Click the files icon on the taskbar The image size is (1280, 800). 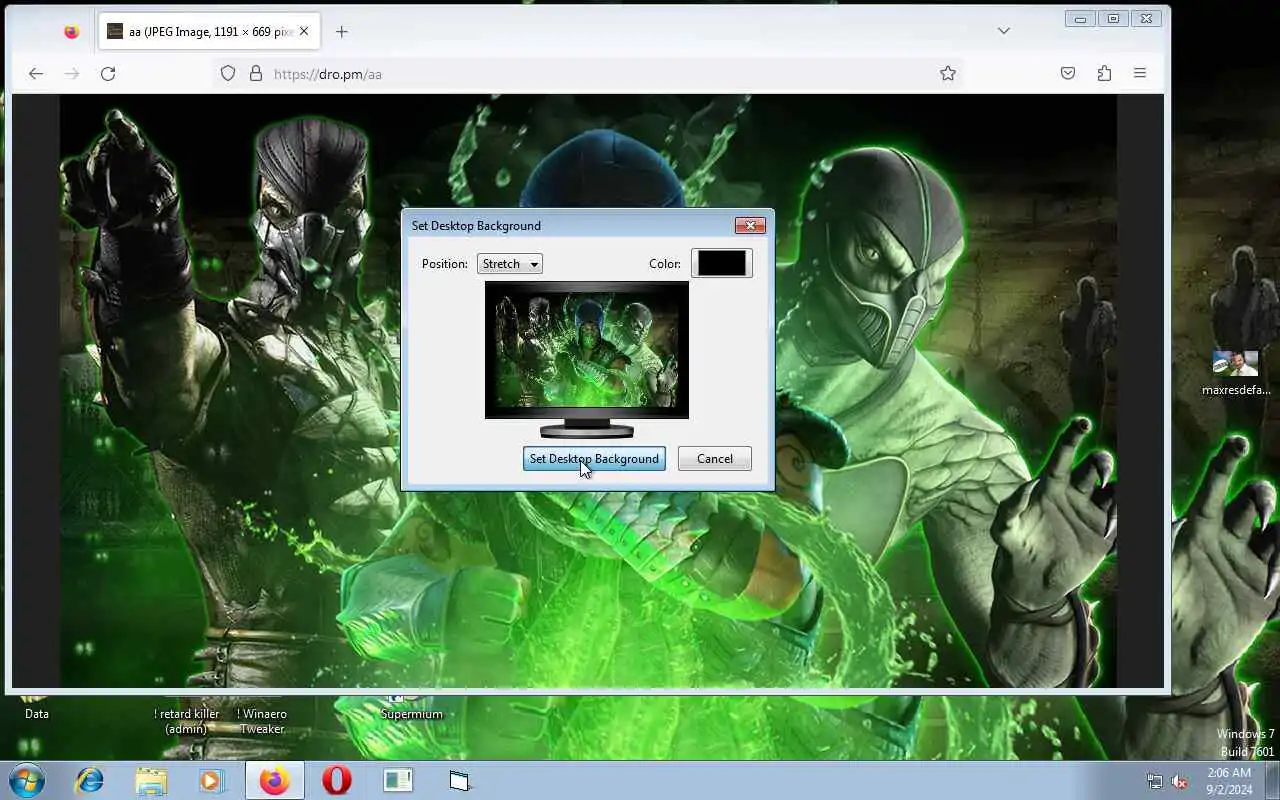(x=459, y=780)
